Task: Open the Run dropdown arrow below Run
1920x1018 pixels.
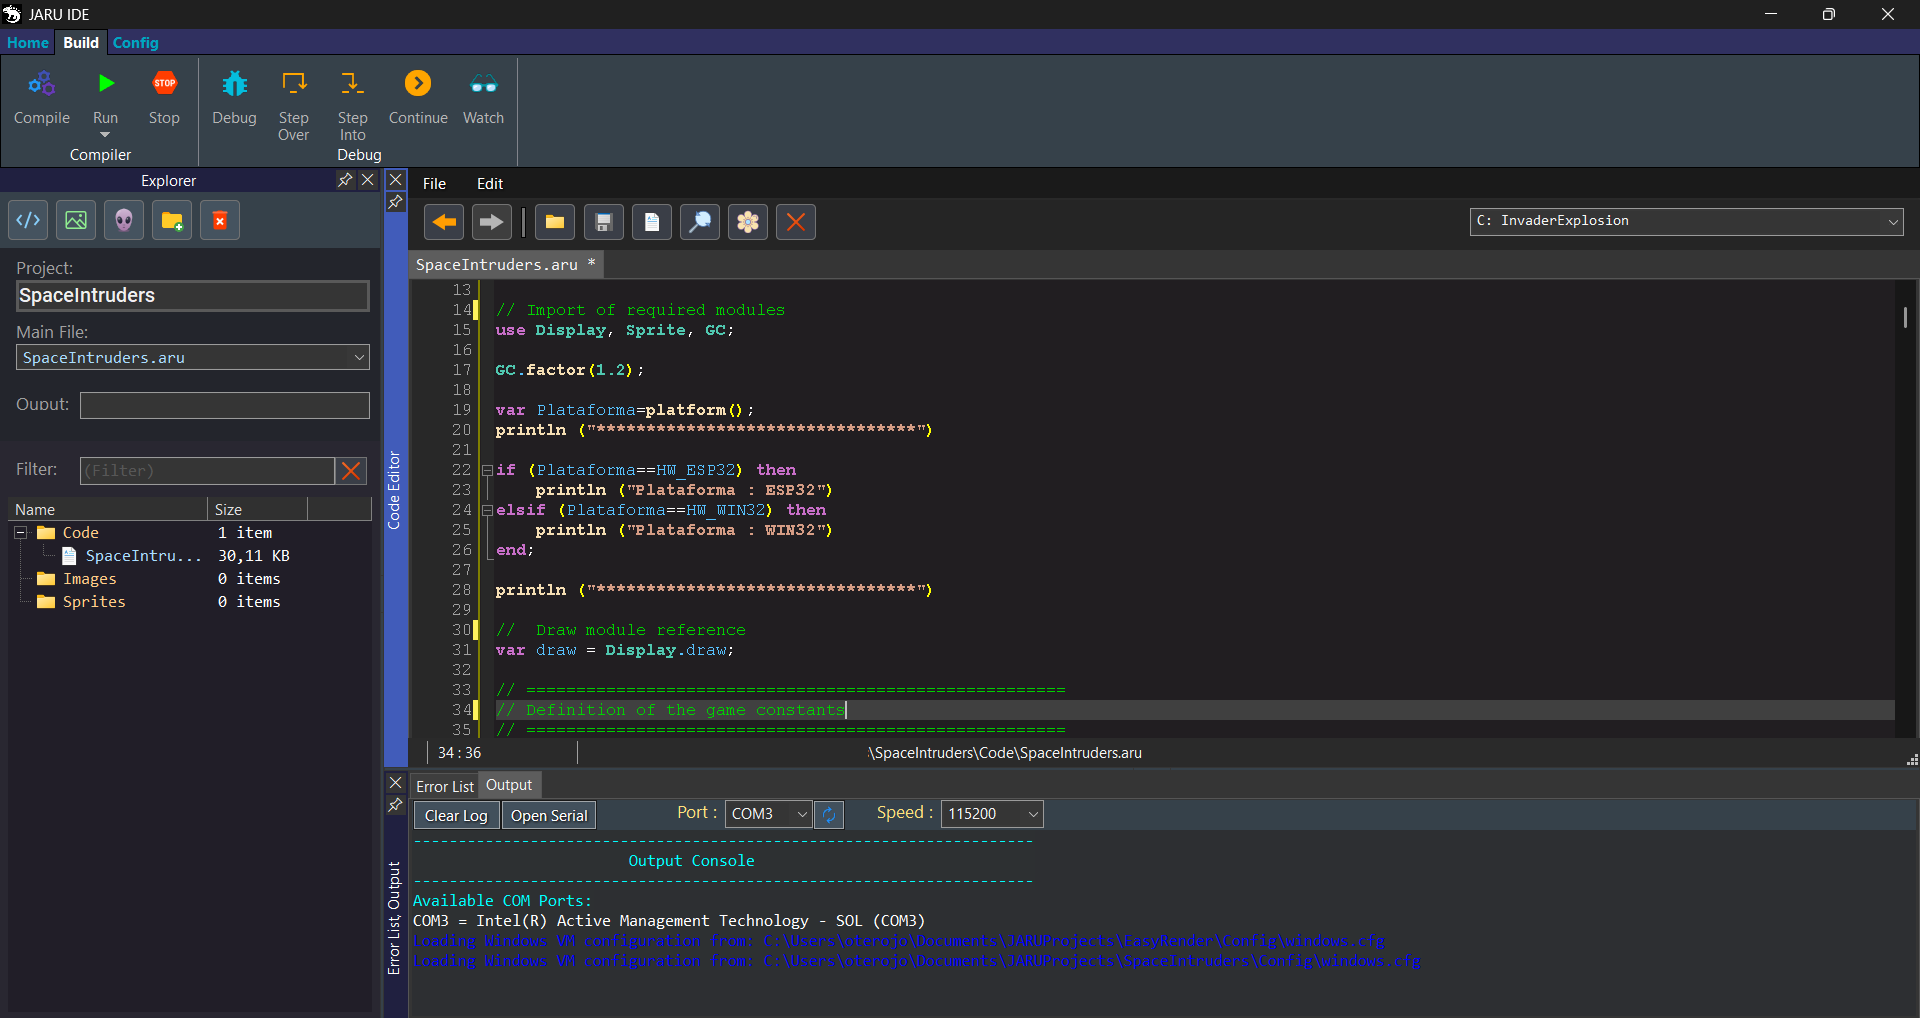Action: point(105,135)
